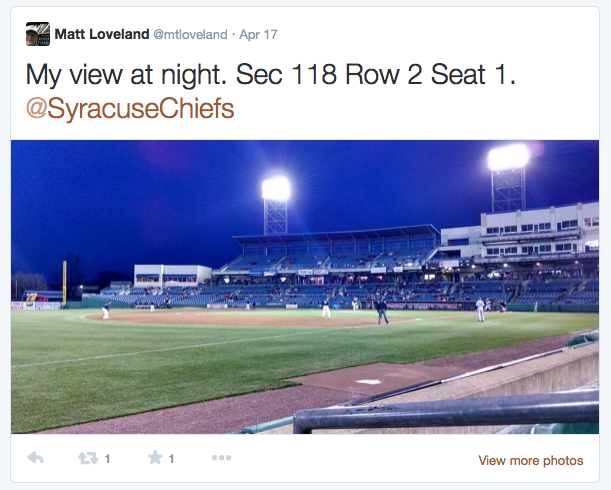Image resolution: width=611 pixels, height=490 pixels.
Task: Favorite the tweet with the star icon
Action: coord(155,459)
